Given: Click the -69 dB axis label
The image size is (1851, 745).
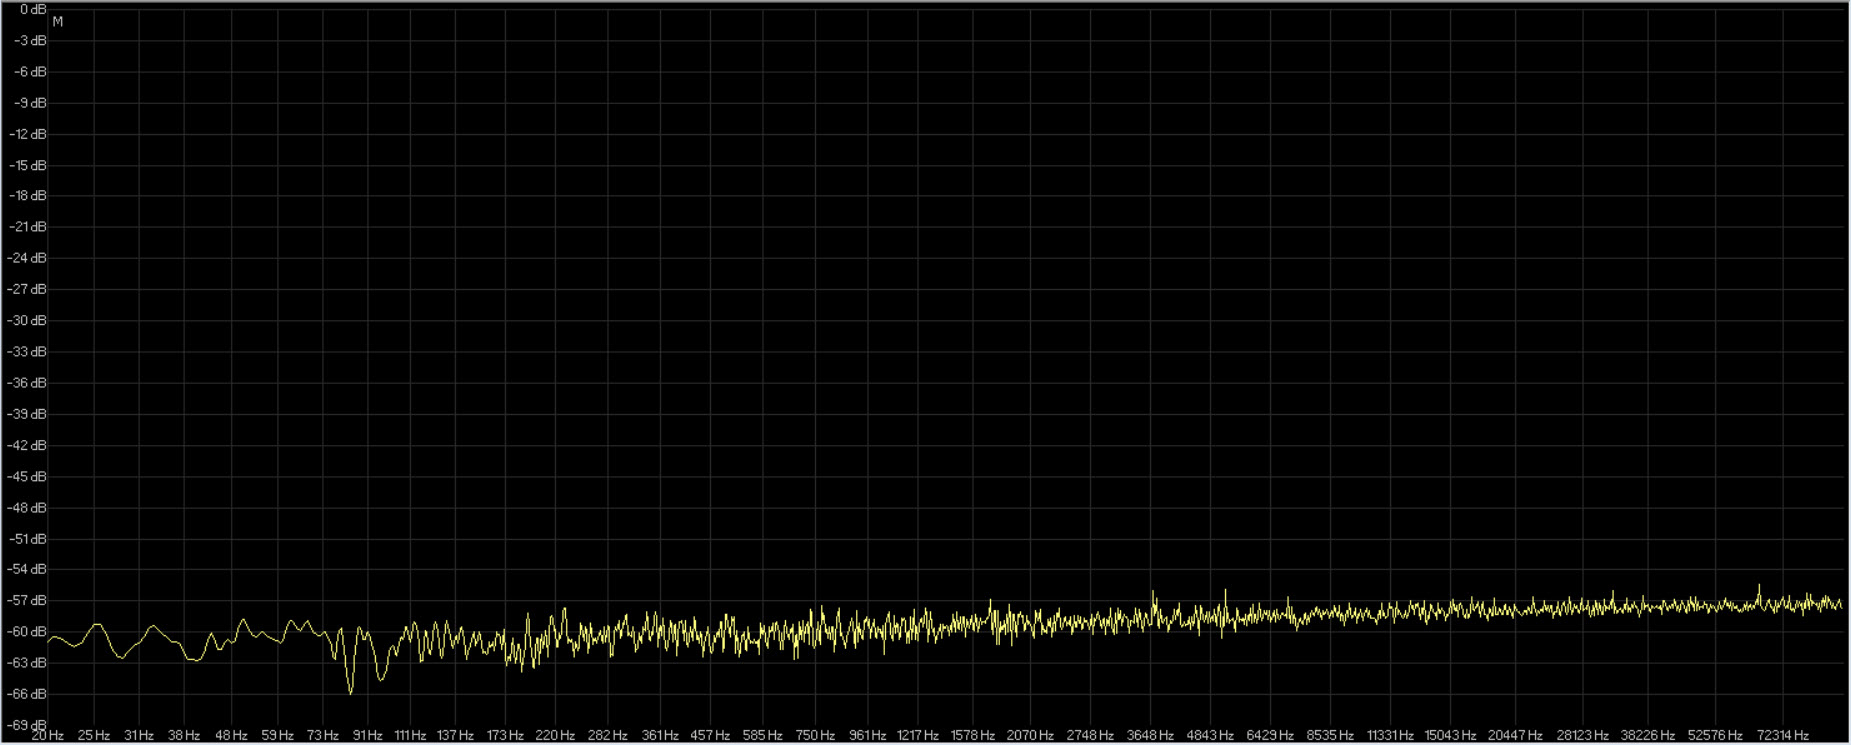Looking at the screenshot, I should click(27, 725).
